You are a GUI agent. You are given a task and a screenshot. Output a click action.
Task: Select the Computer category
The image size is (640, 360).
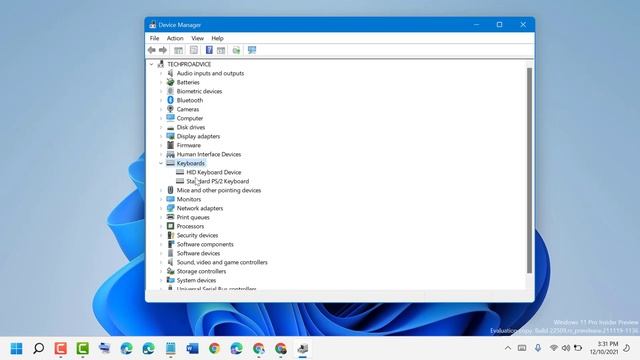tap(190, 118)
